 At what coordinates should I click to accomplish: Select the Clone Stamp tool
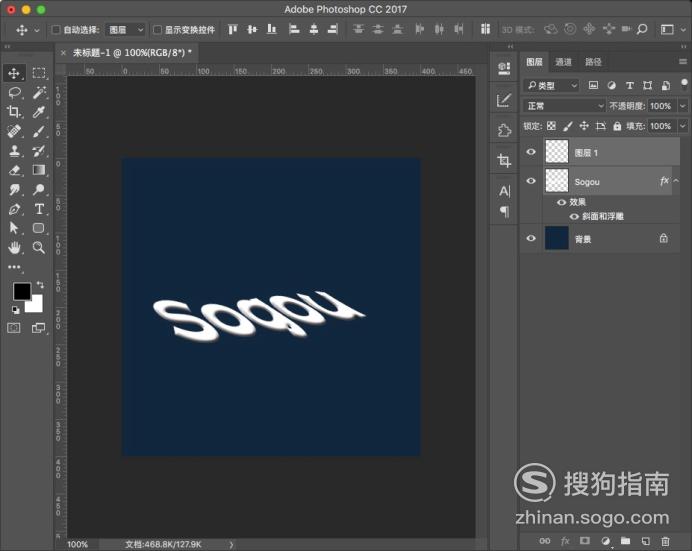point(14,151)
